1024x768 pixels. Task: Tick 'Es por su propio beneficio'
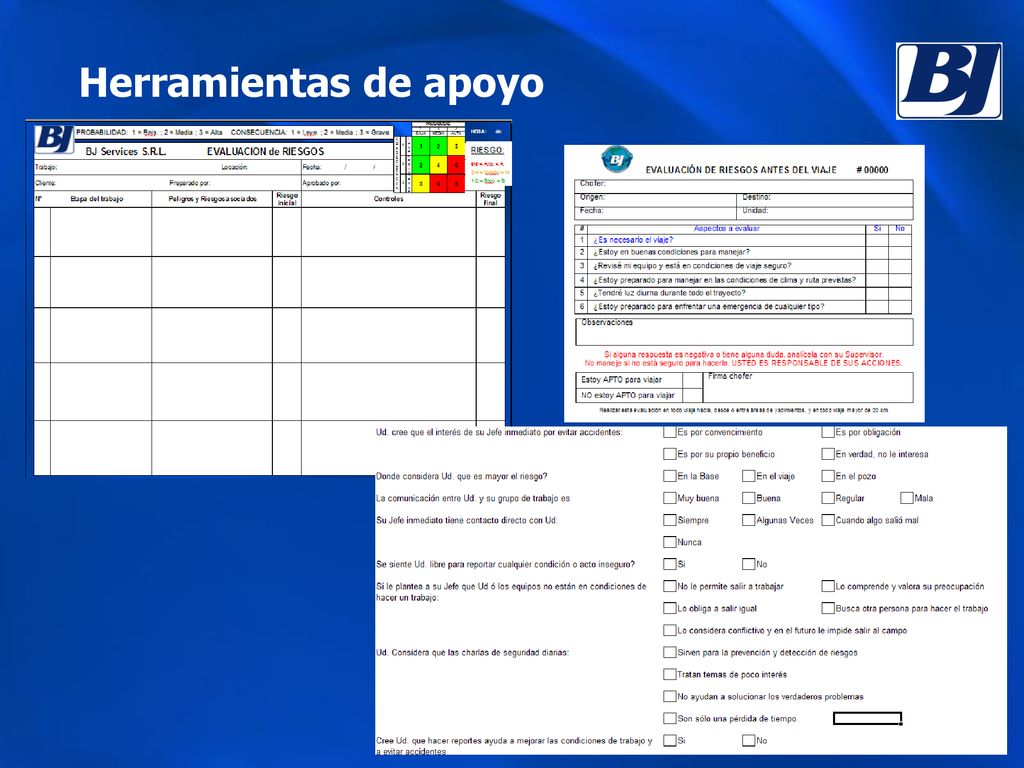[x=669, y=454]
